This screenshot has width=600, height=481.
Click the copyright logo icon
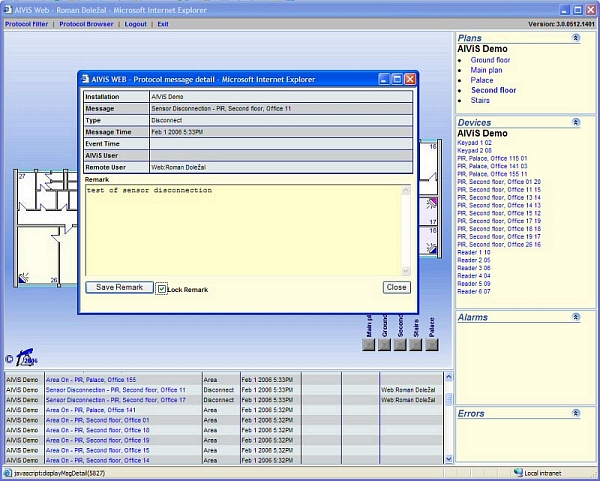(26, 357)
